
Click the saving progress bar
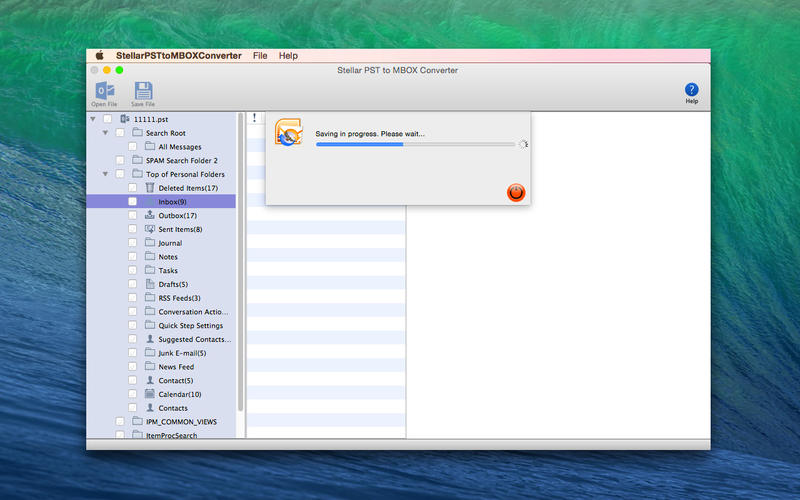point(415,144)
